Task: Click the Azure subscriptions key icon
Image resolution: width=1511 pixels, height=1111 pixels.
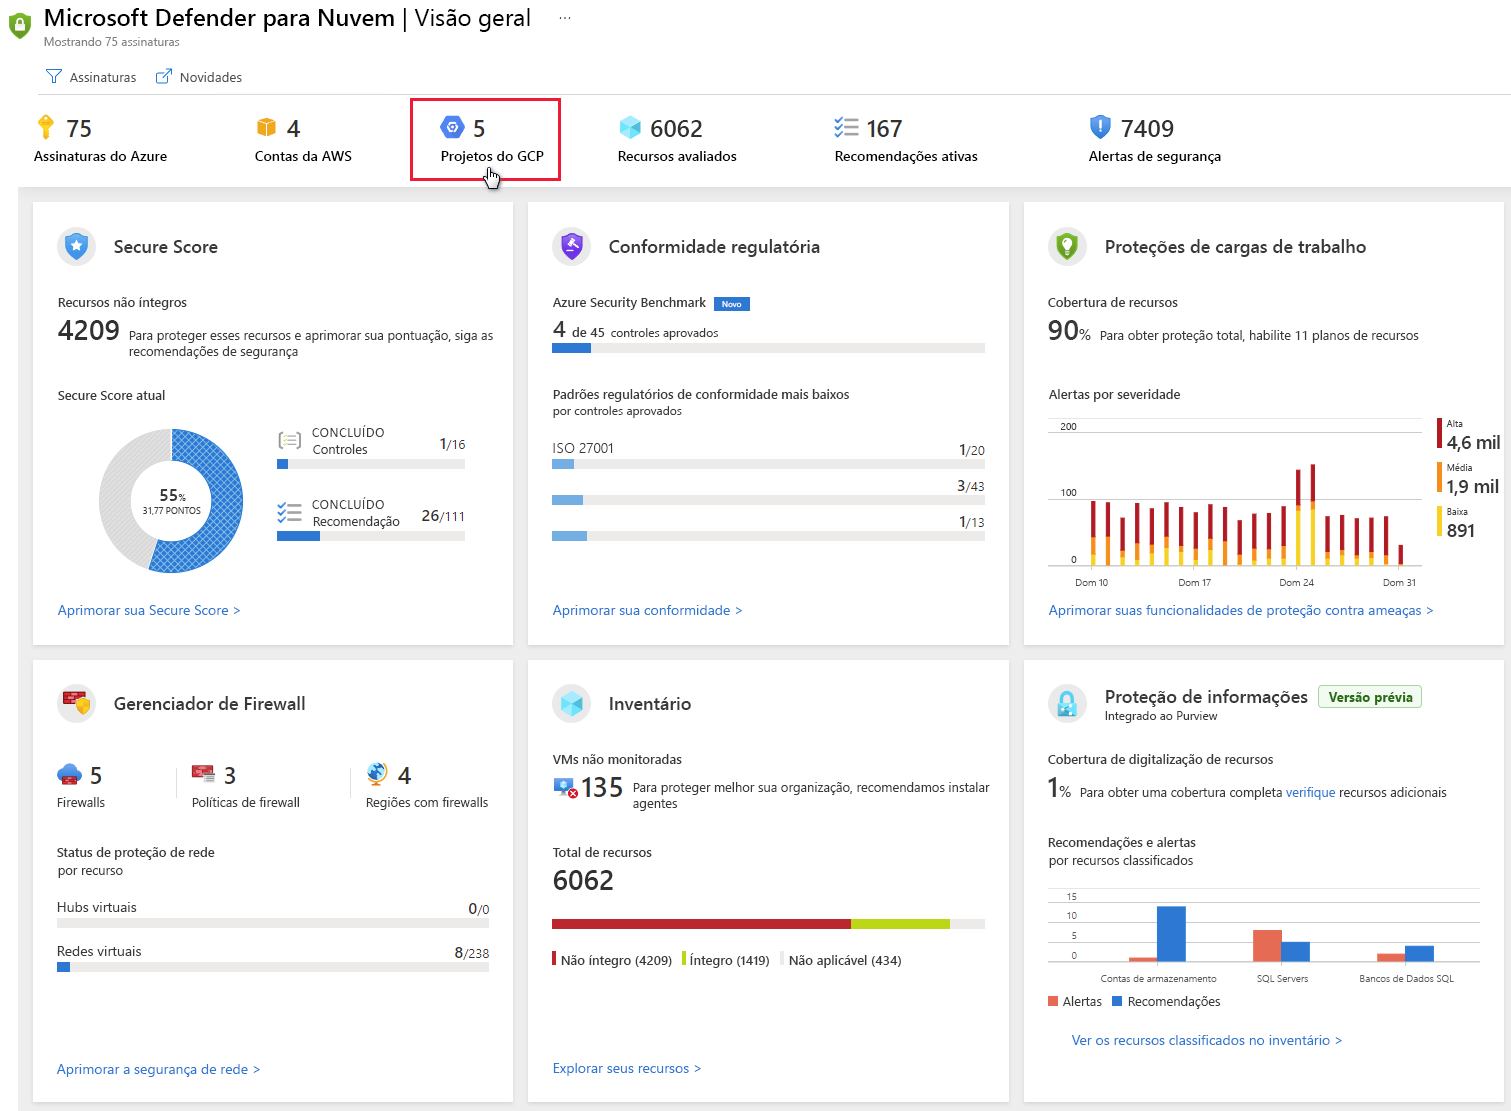Action: (46, 127)
